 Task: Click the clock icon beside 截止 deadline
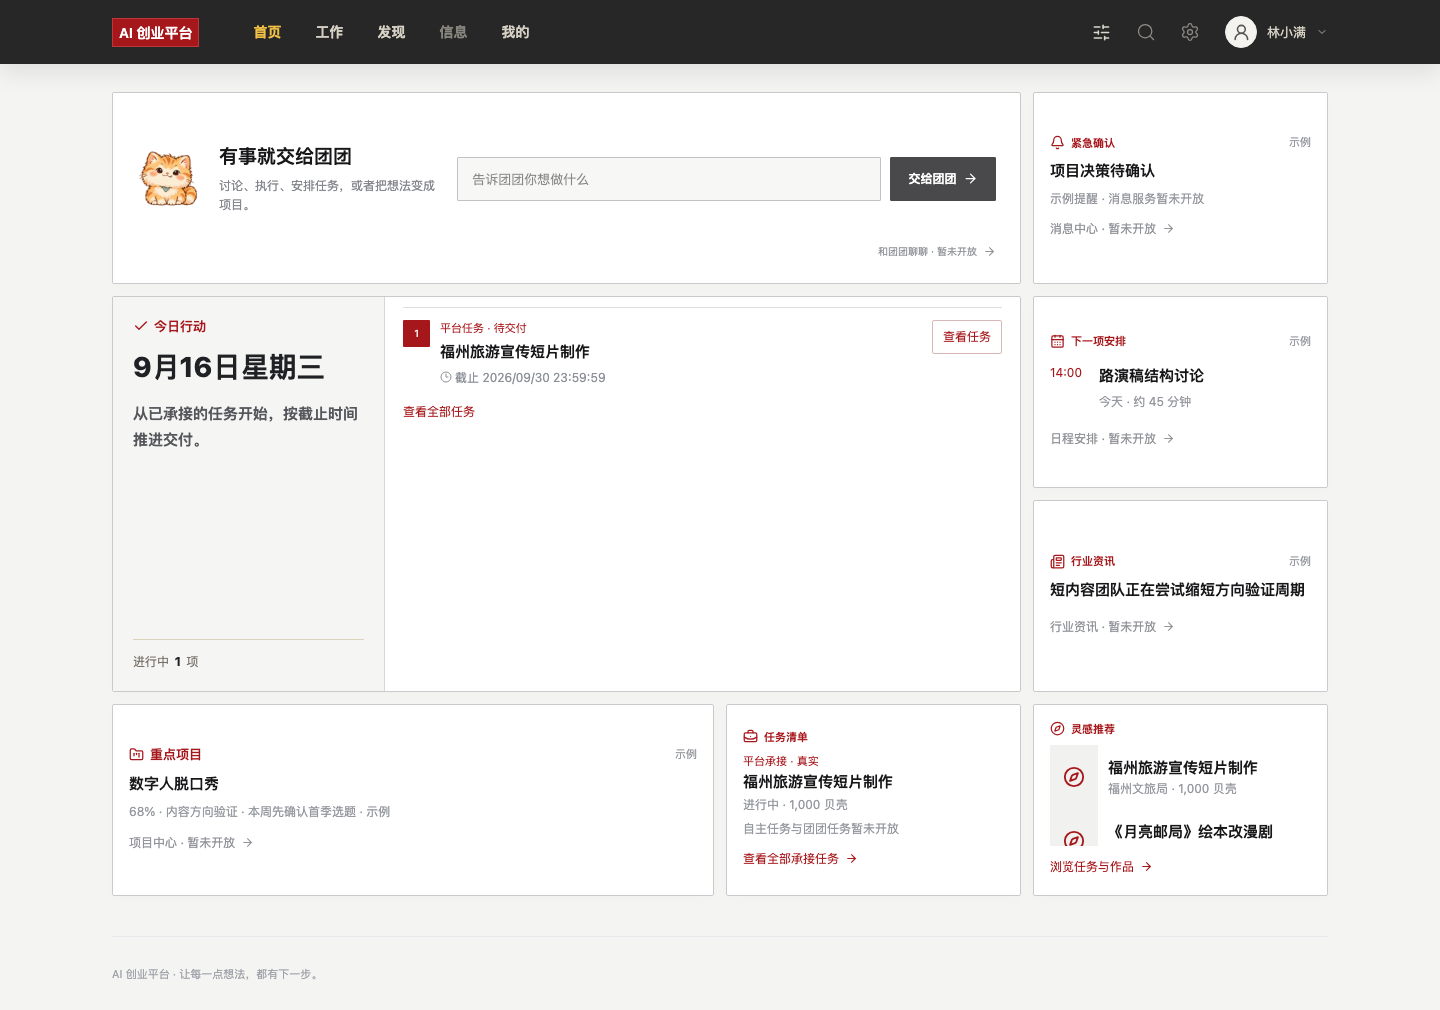coord(446,377)
